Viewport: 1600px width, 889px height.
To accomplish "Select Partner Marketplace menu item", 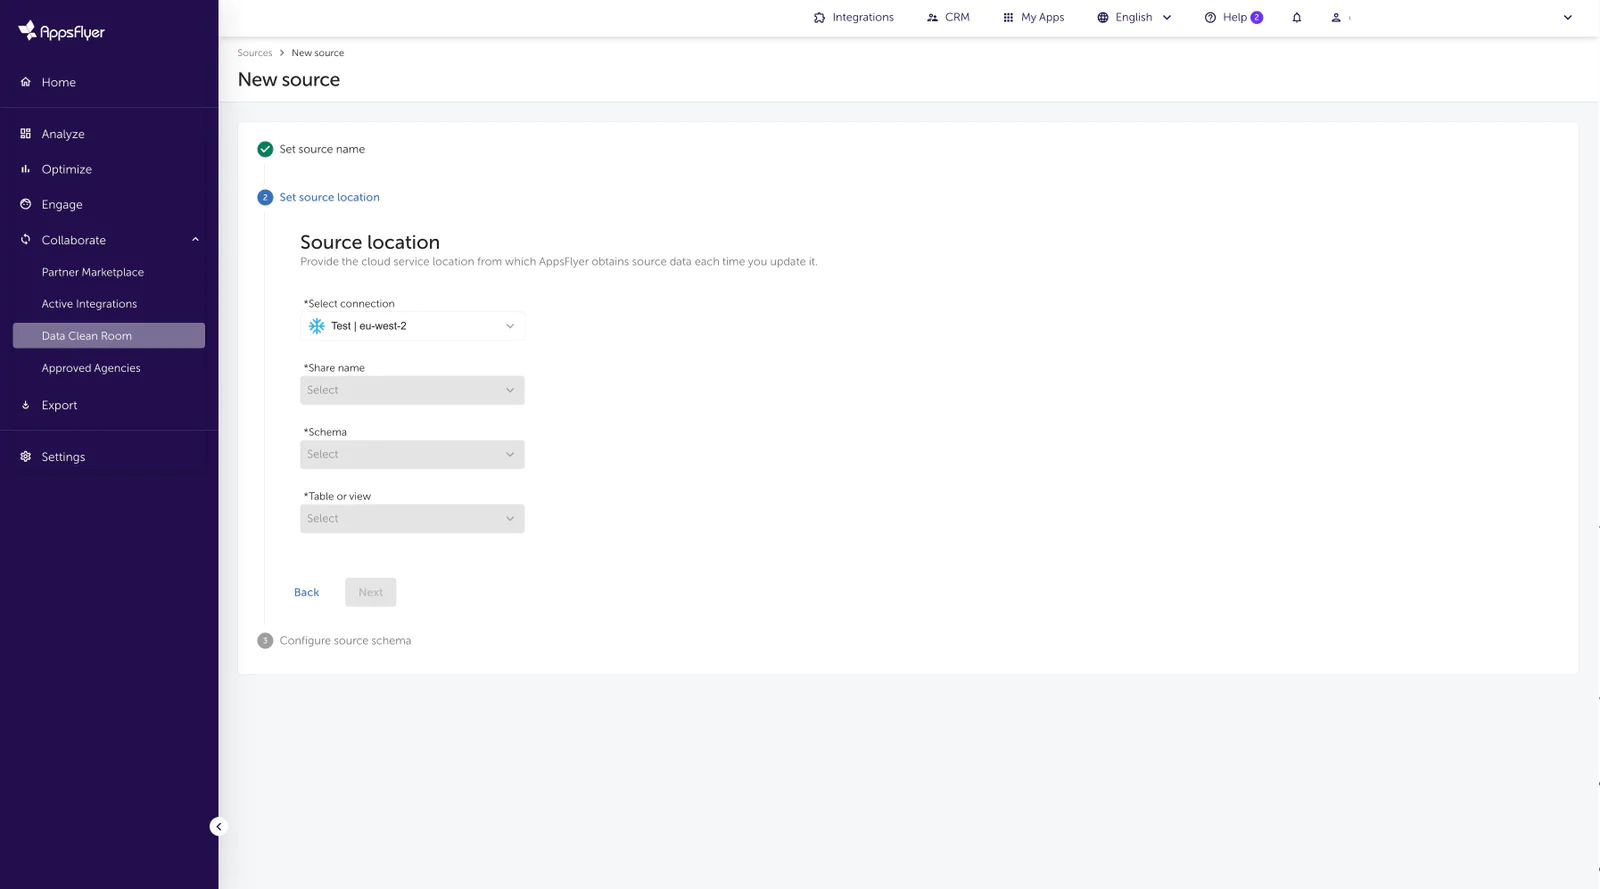I will (92, 272).
